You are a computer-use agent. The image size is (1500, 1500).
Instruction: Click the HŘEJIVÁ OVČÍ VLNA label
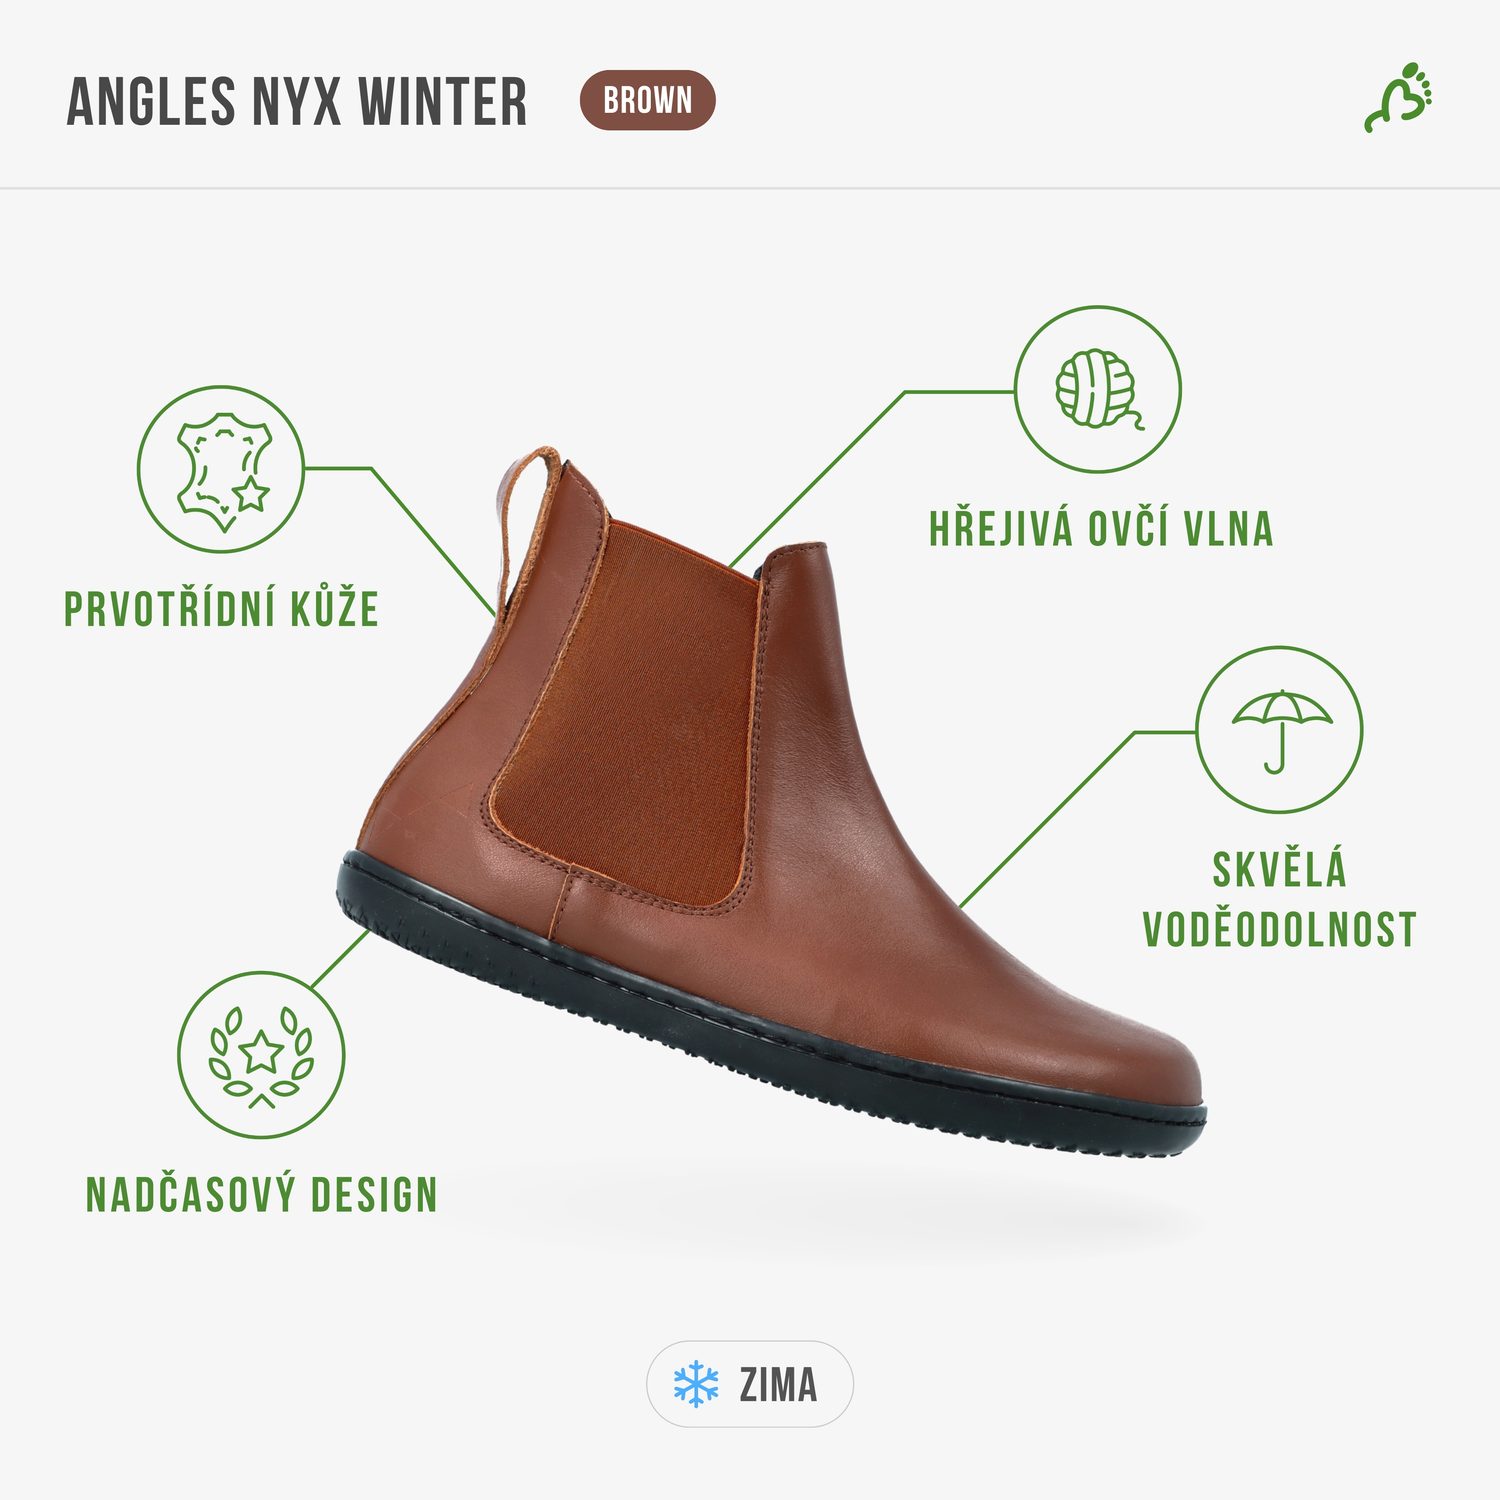[x=1101, y=529]
